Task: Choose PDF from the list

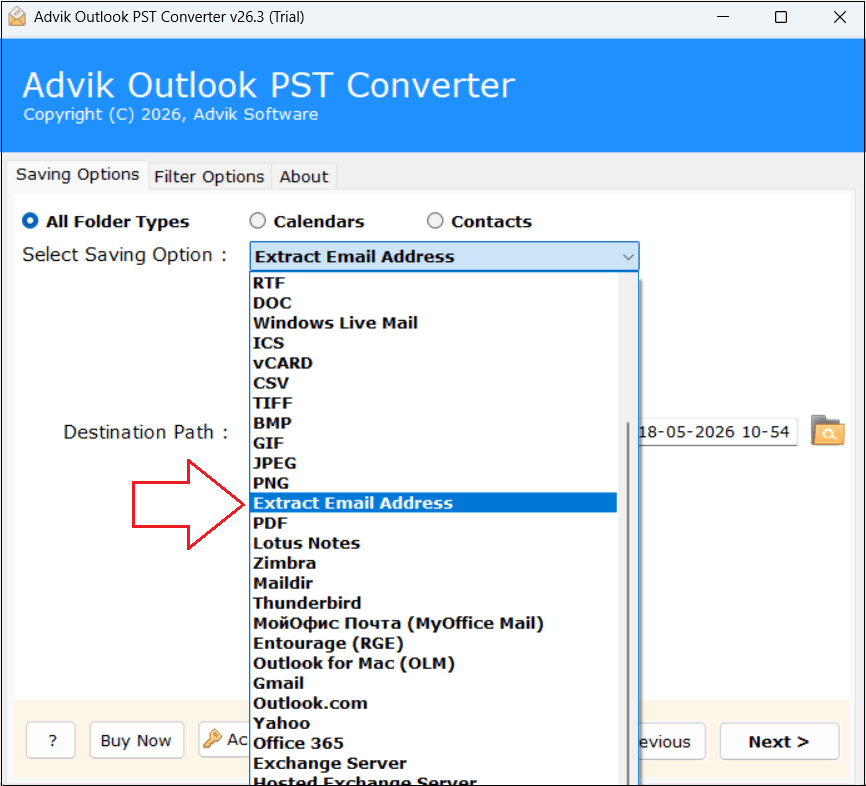Action: click(434, 523)
